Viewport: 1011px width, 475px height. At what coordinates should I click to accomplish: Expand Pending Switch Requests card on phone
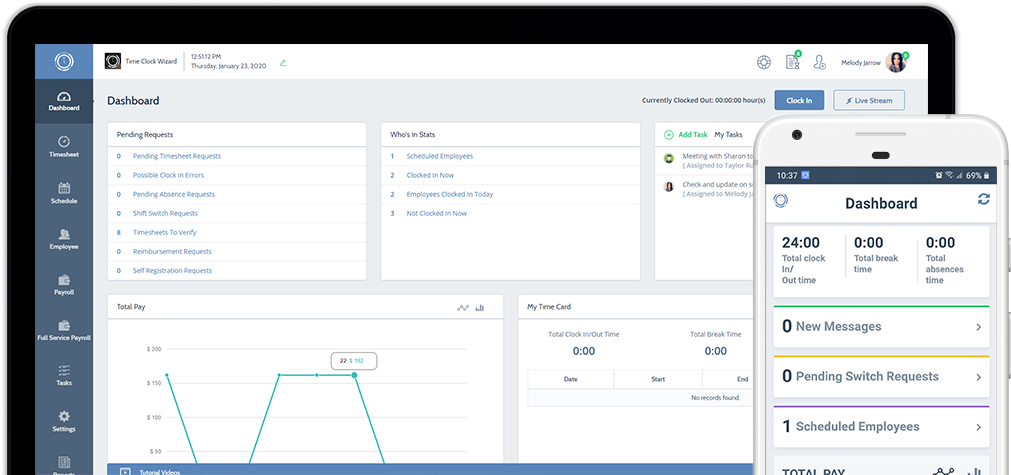pos(881,376)
